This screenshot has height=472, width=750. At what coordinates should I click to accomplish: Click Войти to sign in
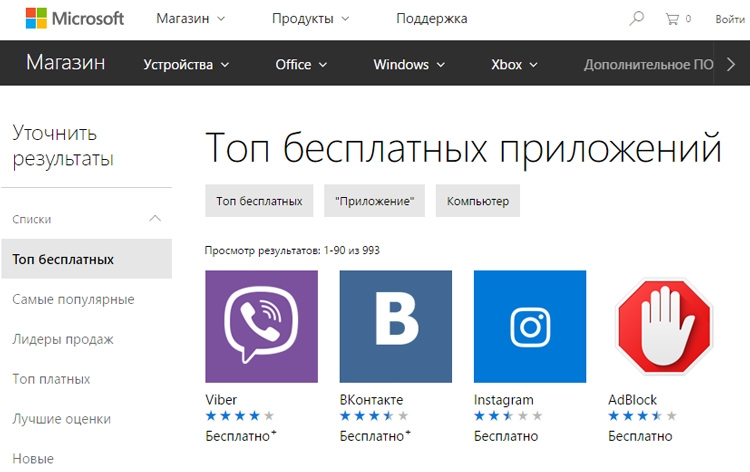click(730, 19)
